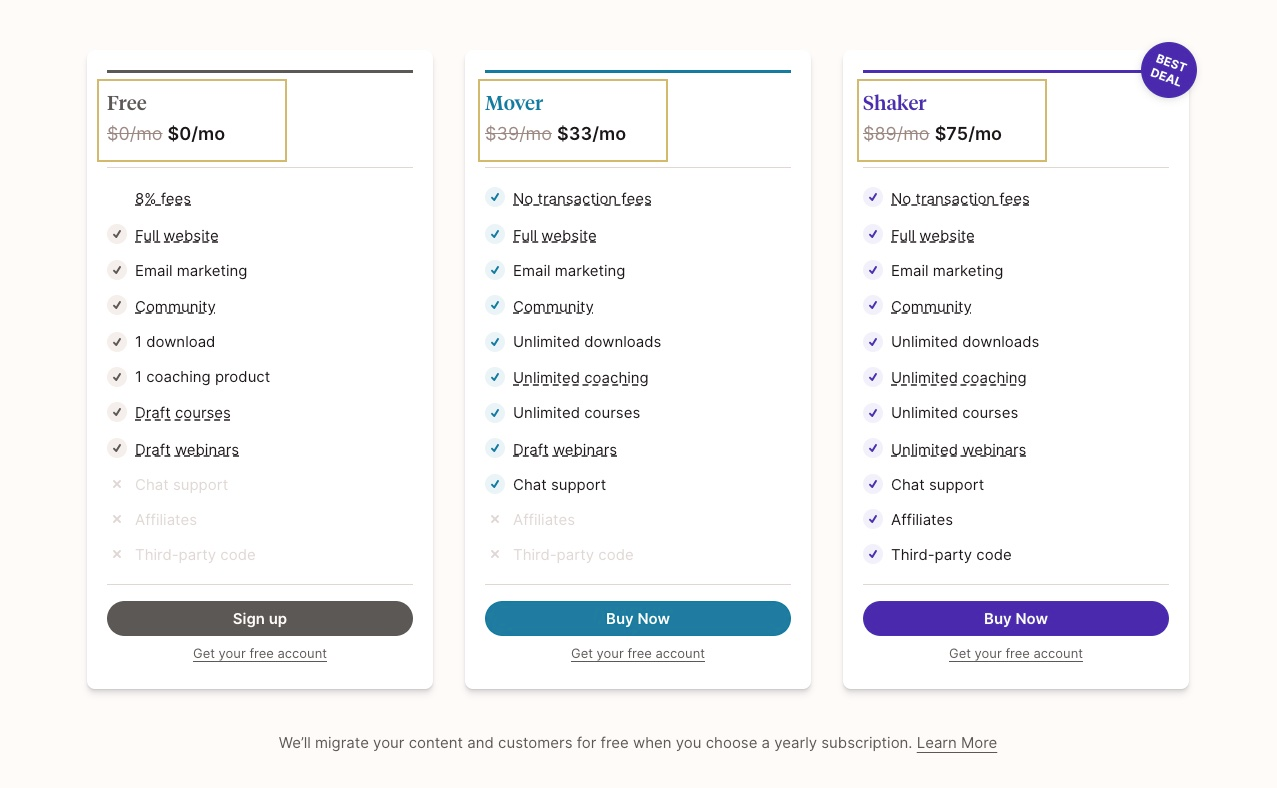This screenshot has height=788, width=1277.
Task: Click the X icon beside Free plan Third-party code
Action: tap(117, 555)
